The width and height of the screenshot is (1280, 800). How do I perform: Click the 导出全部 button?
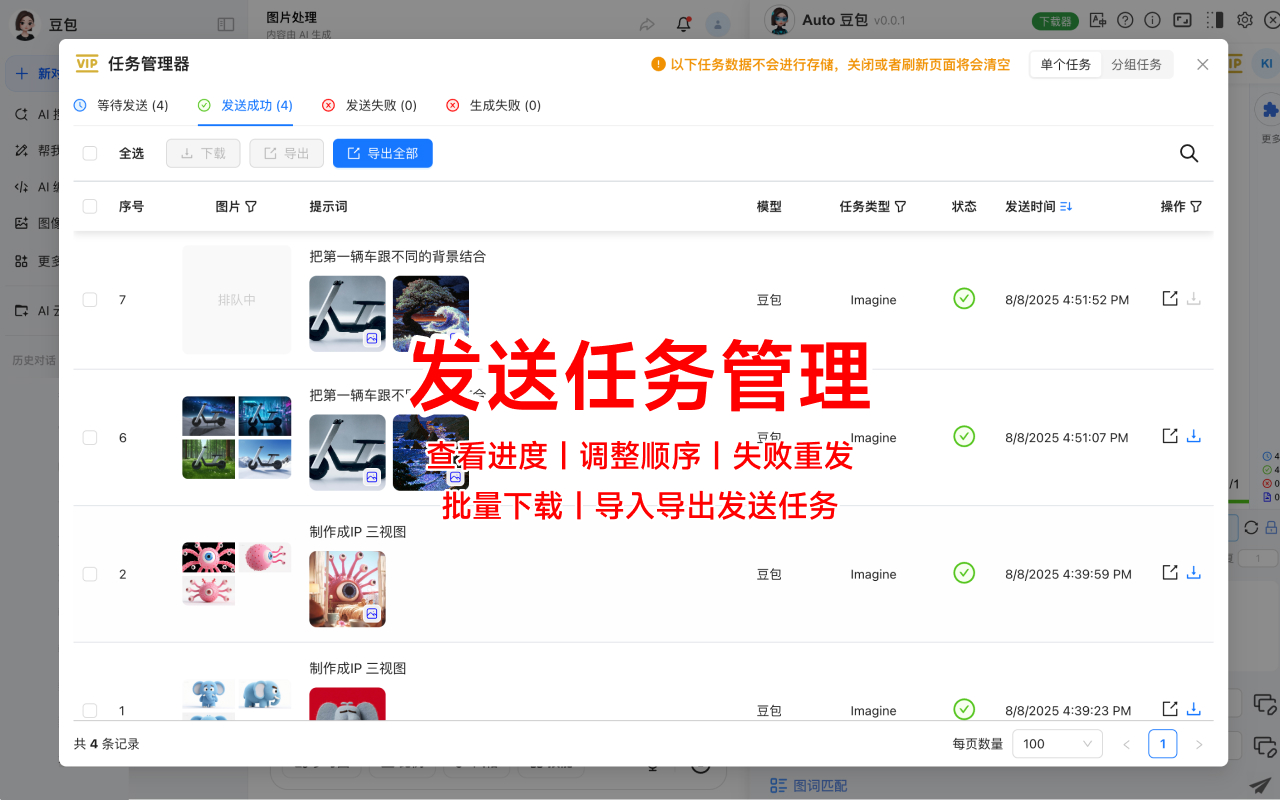click(383, 153)
